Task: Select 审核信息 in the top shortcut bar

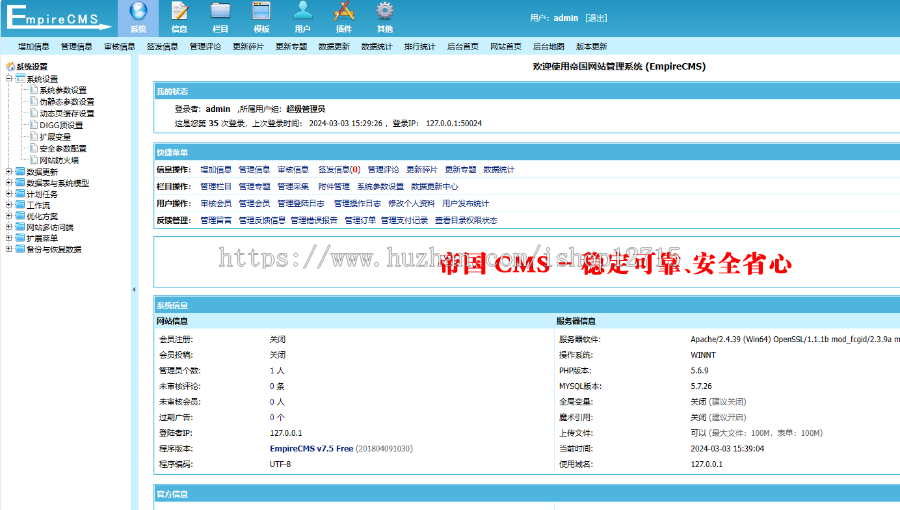Action: tap(119, 46)
